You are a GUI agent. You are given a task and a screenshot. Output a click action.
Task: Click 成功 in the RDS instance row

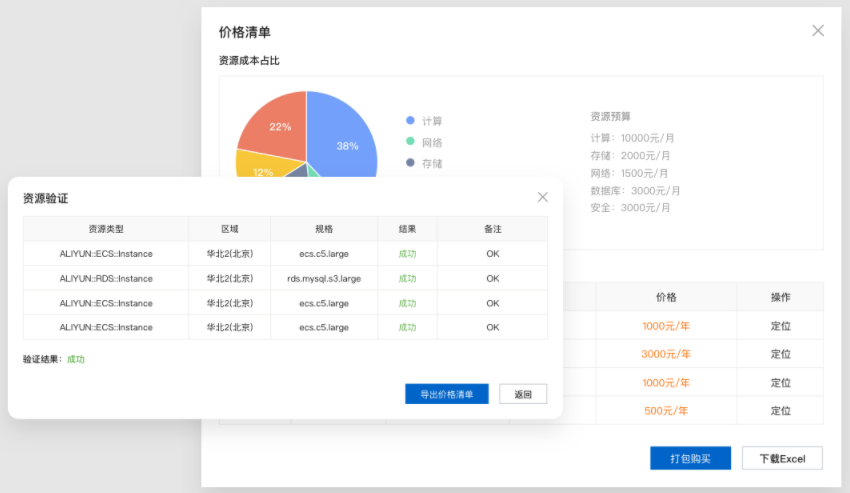(x=407, y=278)
